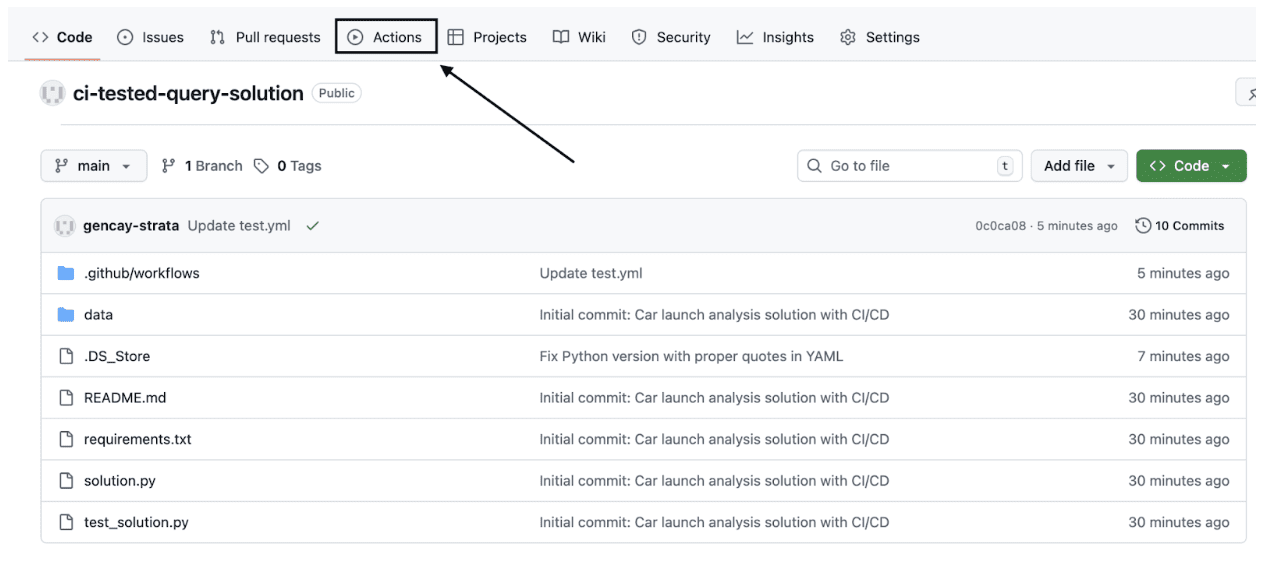Open the README.md file
Screen dimensions: 1262x570
click(125, 398)
